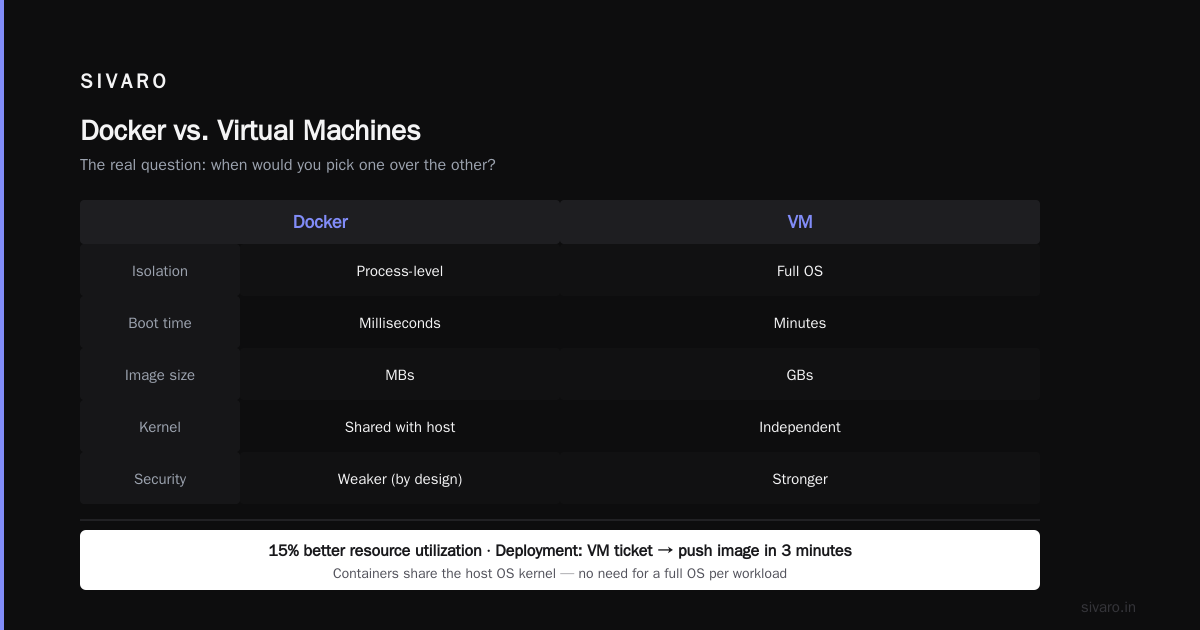
Task: Select the Image size row label
Action: click(x=160, y=375)
